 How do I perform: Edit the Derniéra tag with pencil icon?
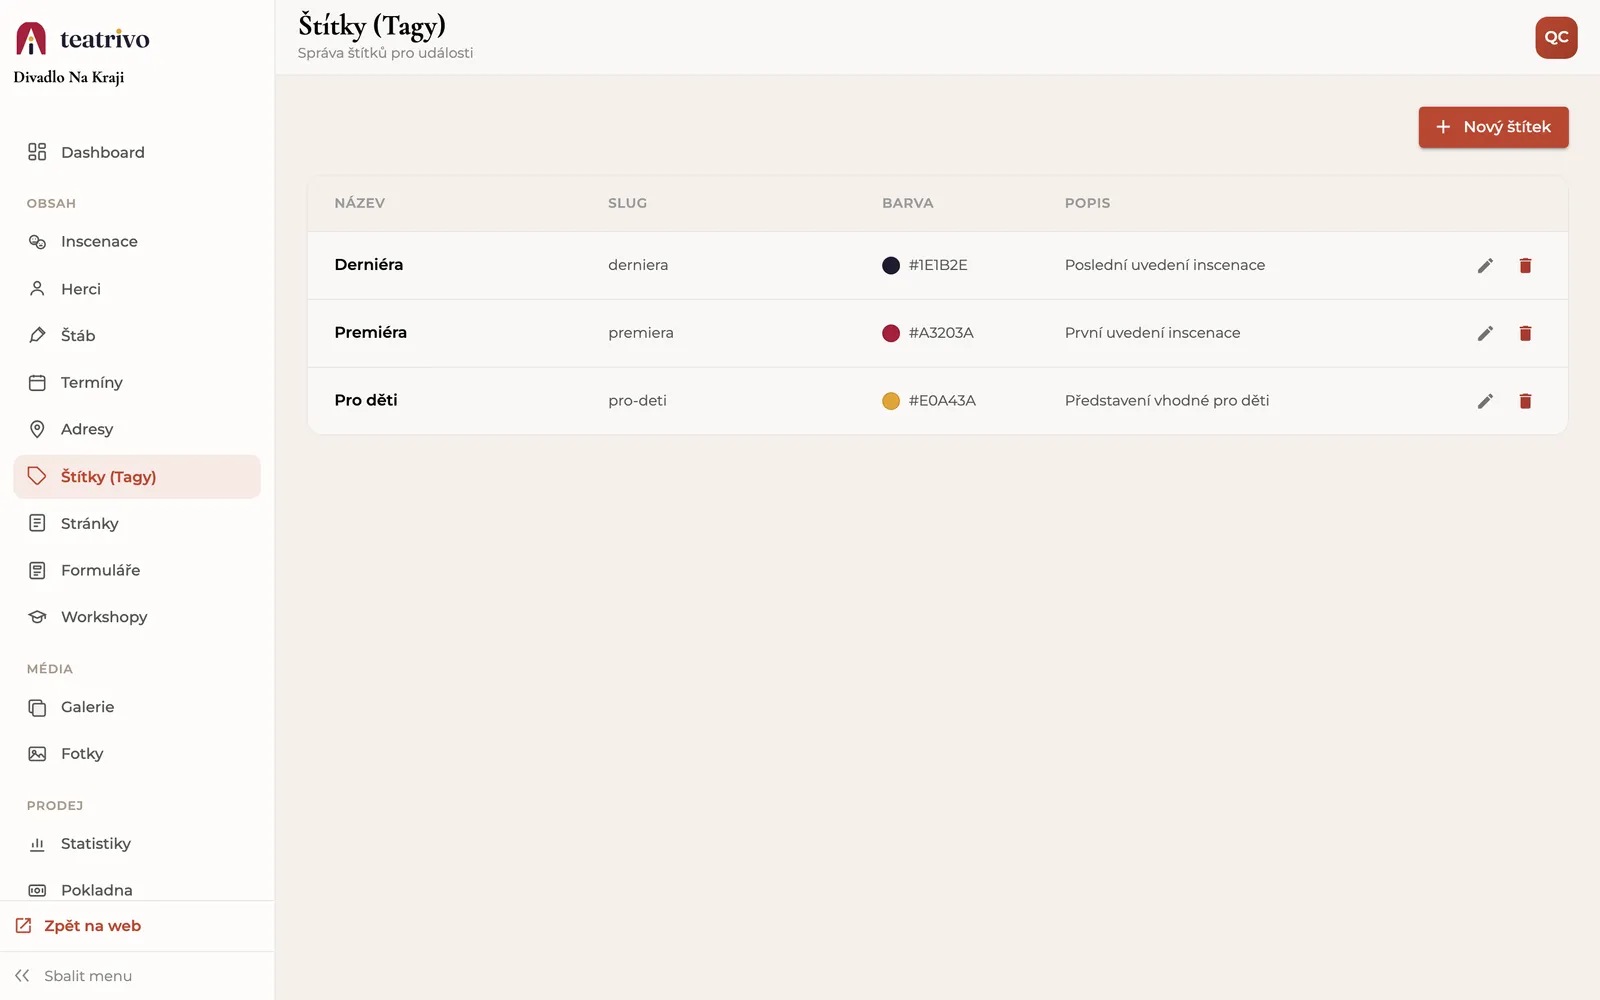tap(1485, 265)
